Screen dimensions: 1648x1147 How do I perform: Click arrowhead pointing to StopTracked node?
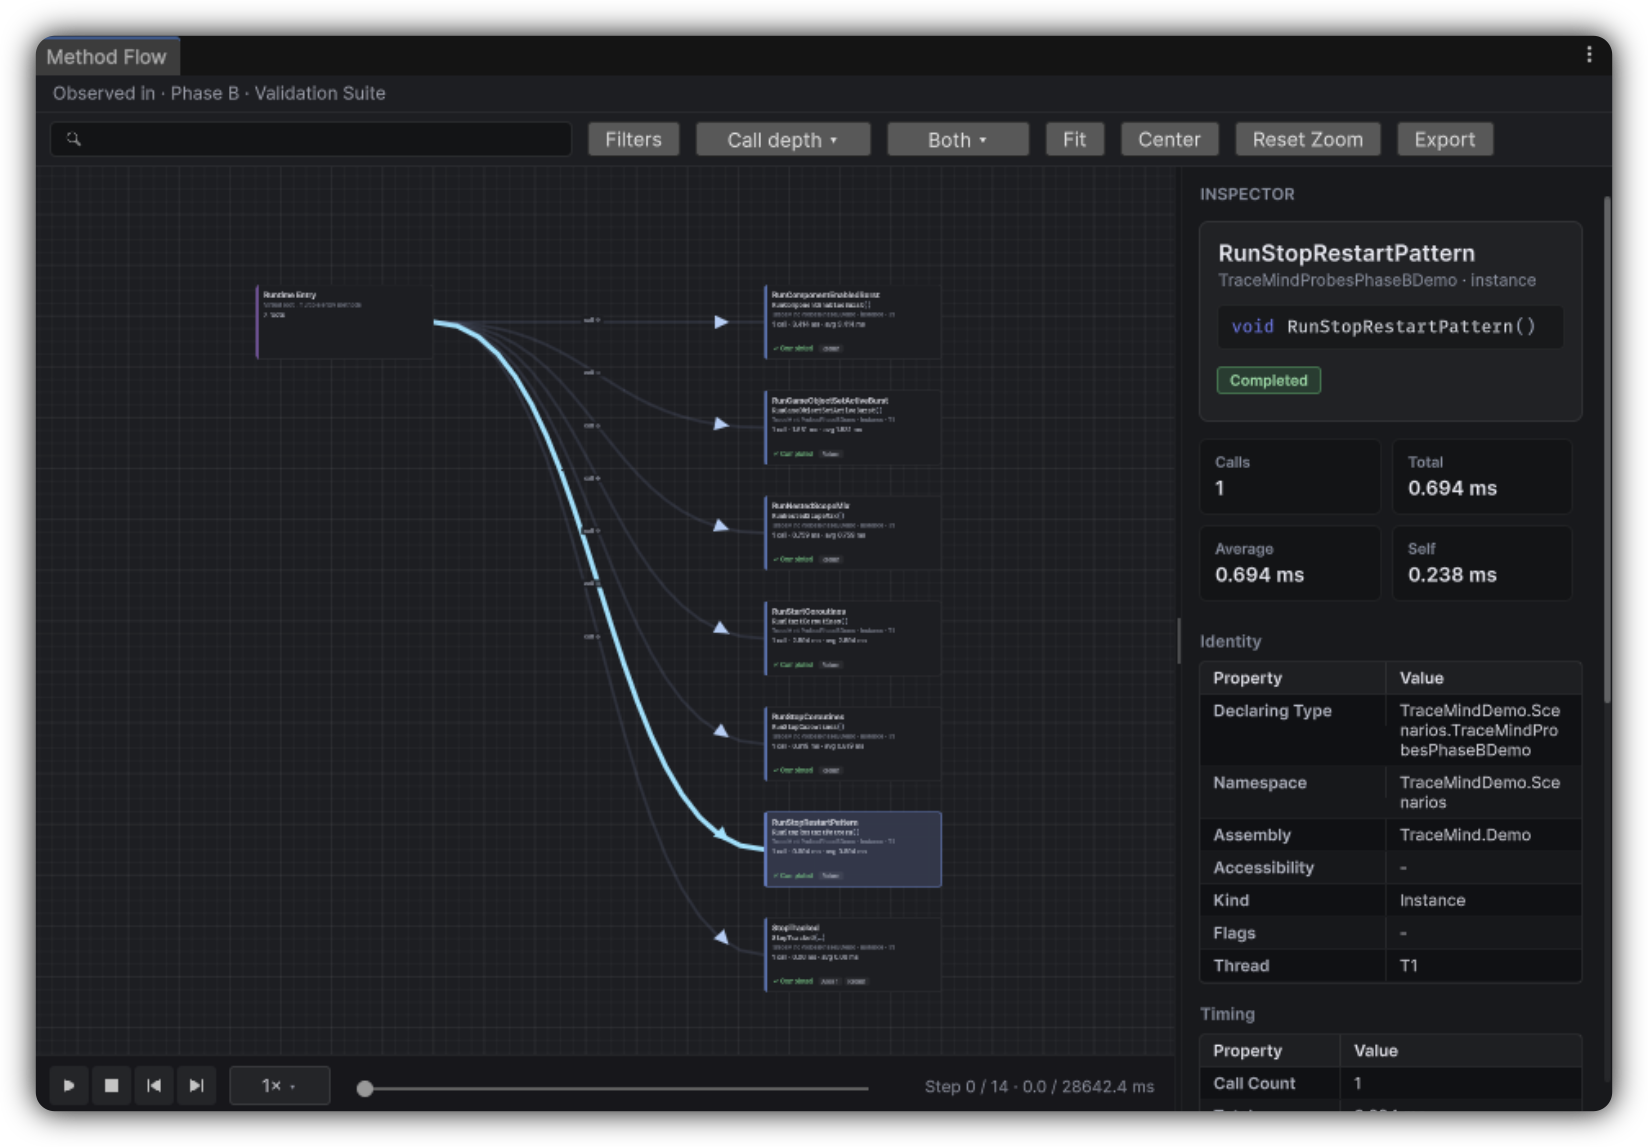pos(721,937)
